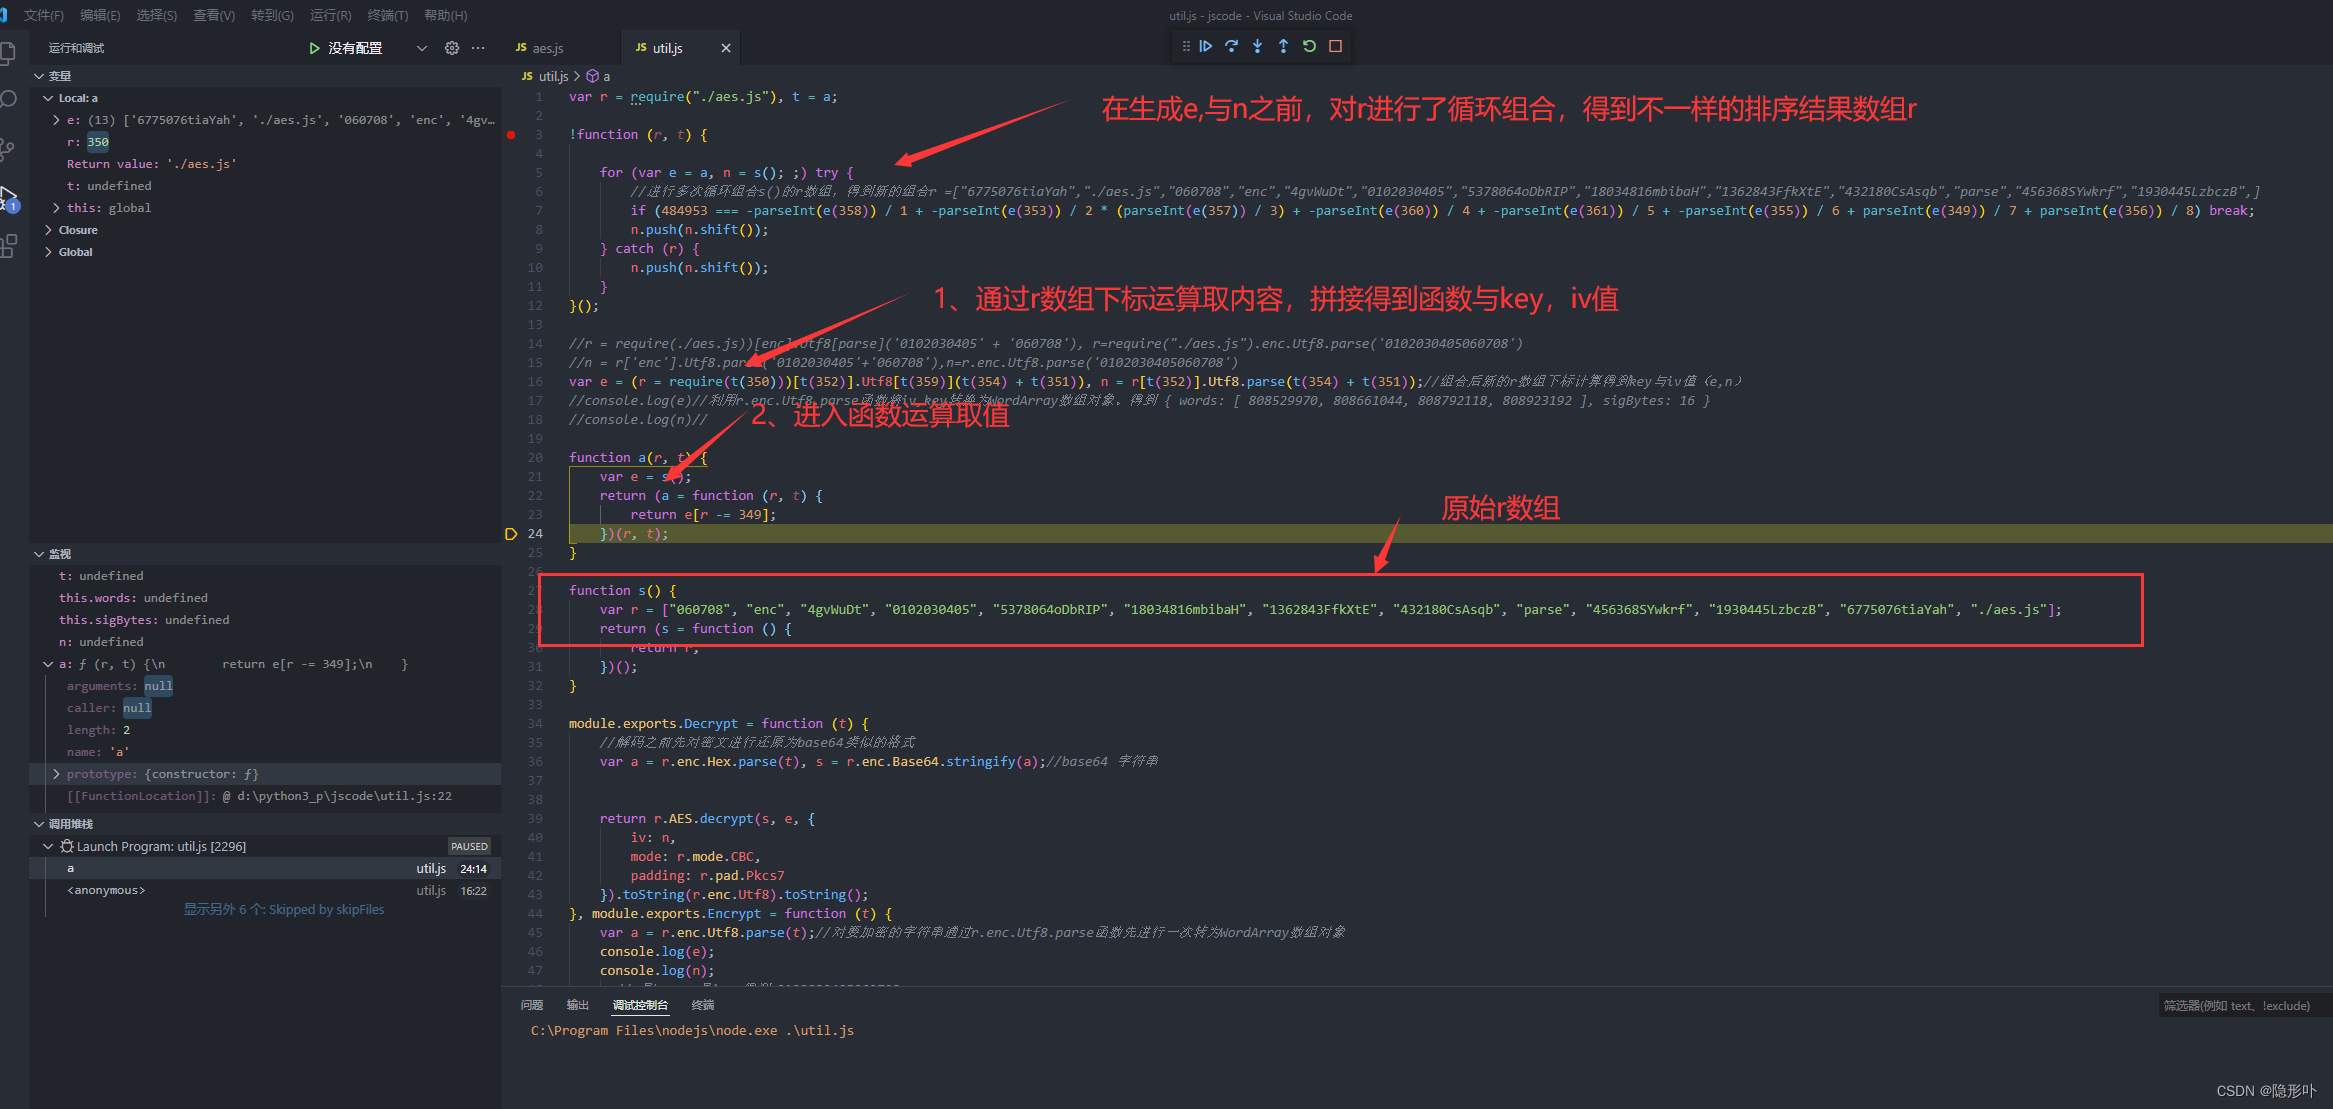Open the Extensions view in activity bar
The height and width of the screenshot is (1109, 2333).
click(x=8, y=246)
